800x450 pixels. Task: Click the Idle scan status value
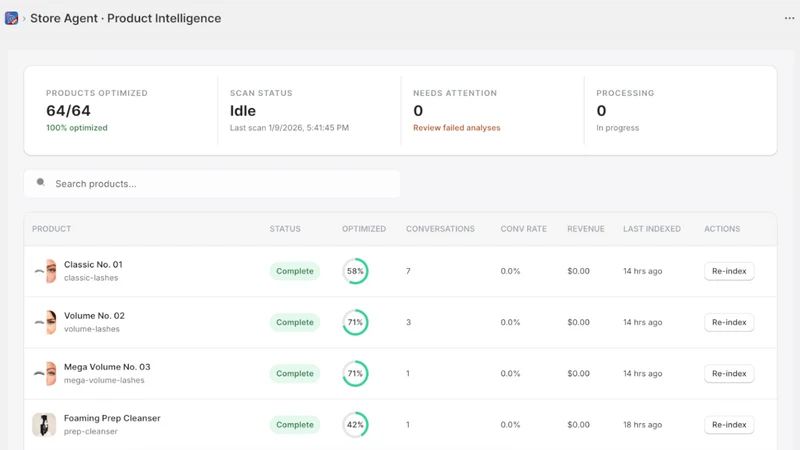point(243,111)
